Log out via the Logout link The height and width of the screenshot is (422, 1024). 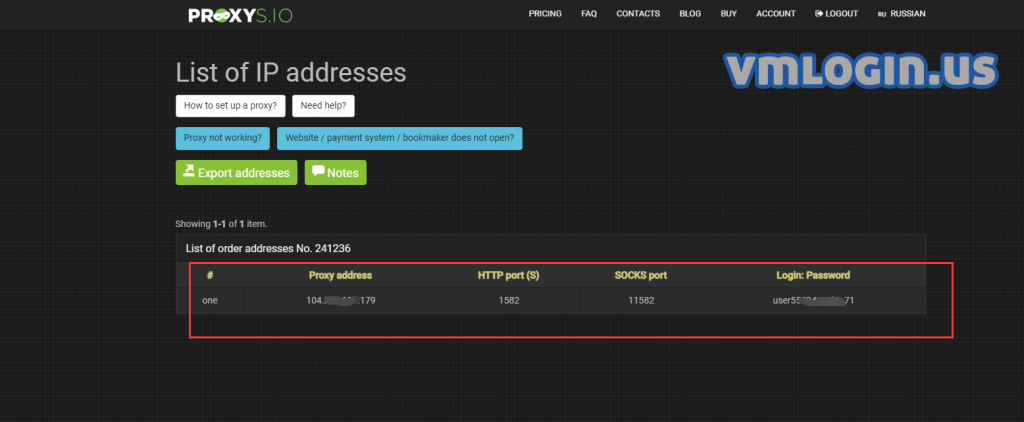(x=837, y=14)
